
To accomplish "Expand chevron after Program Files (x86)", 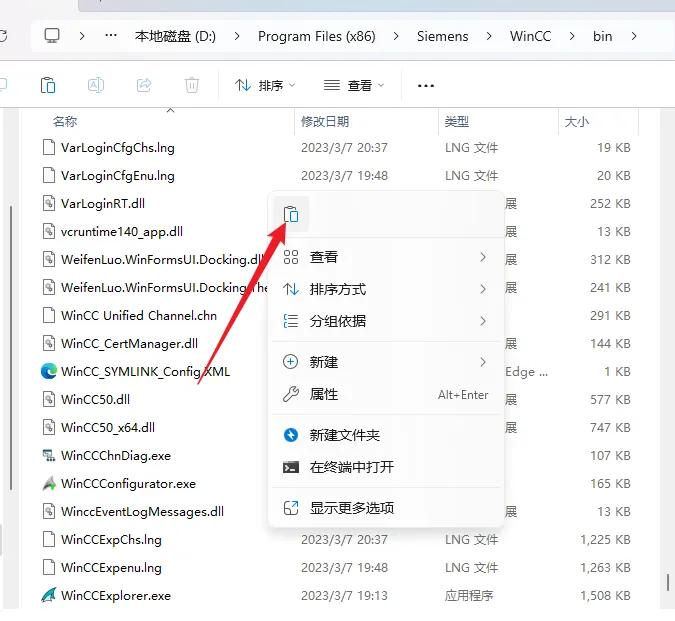I will (x=396, y=36).
